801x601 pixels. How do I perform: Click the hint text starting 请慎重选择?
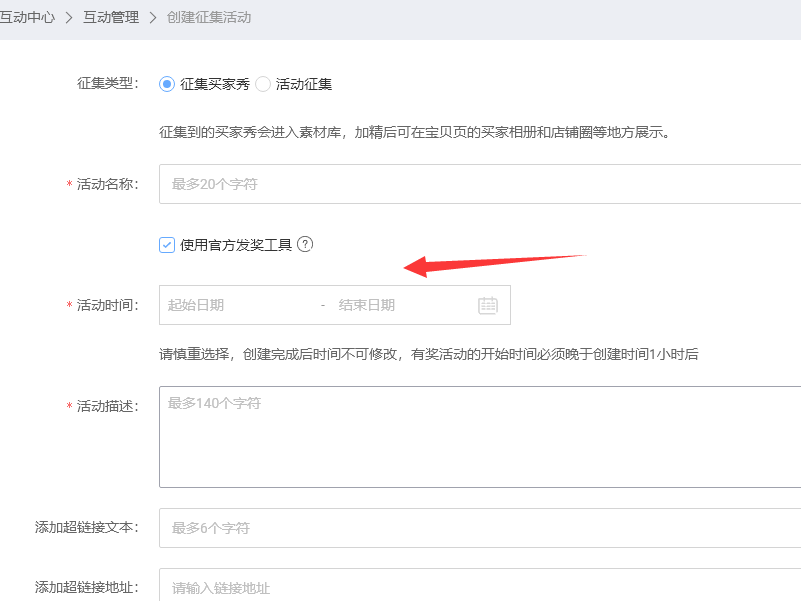429,354
